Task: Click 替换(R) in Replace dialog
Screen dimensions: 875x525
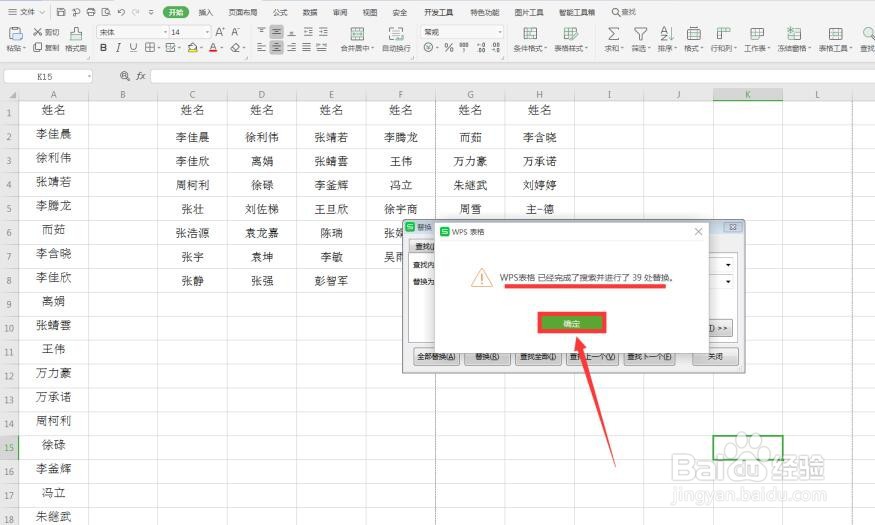Action: [x=487, y=357]
